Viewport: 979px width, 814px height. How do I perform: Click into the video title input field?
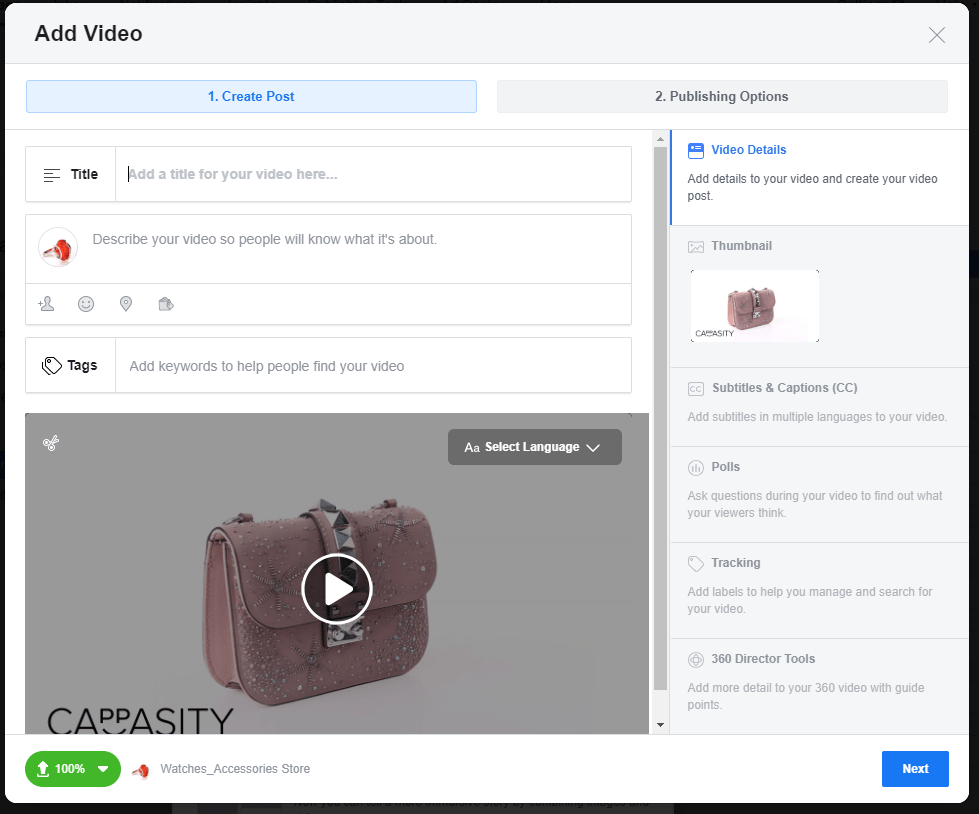tap(373, 174)
